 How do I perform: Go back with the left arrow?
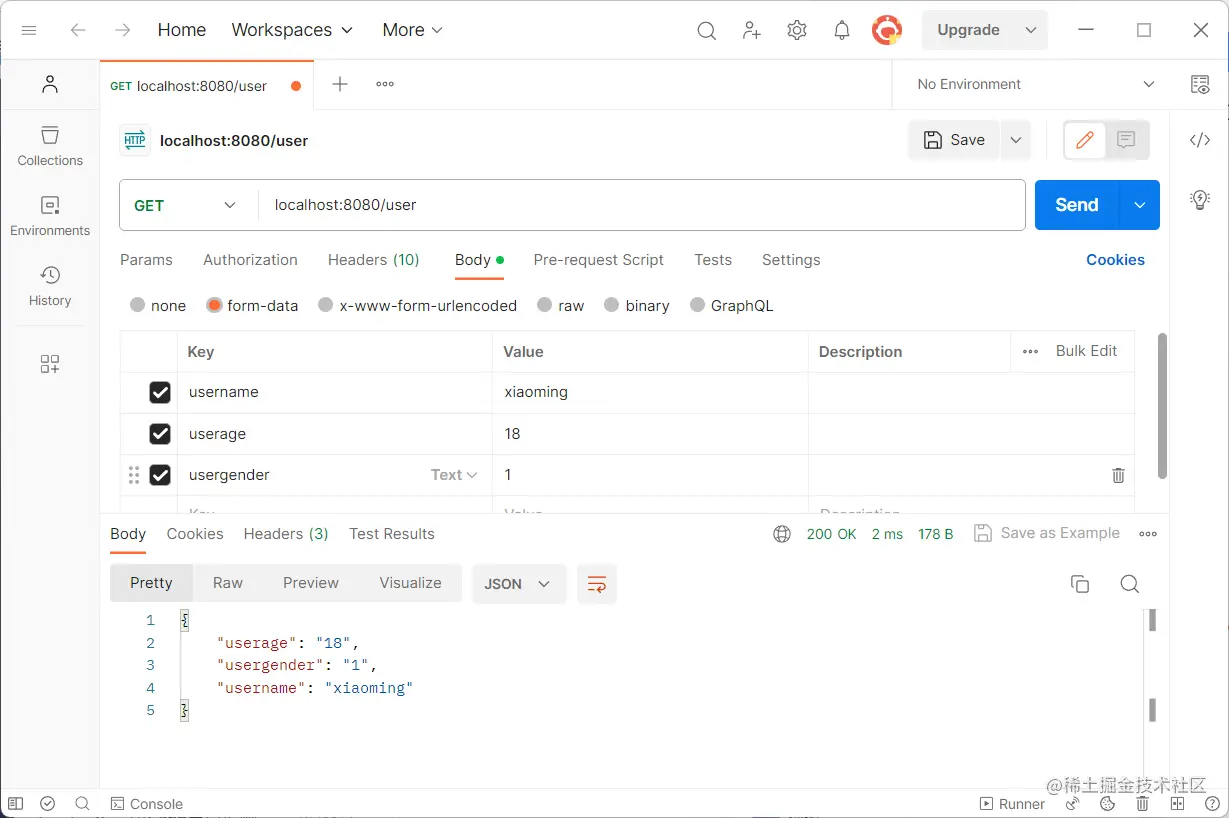(x=78, y=30)
